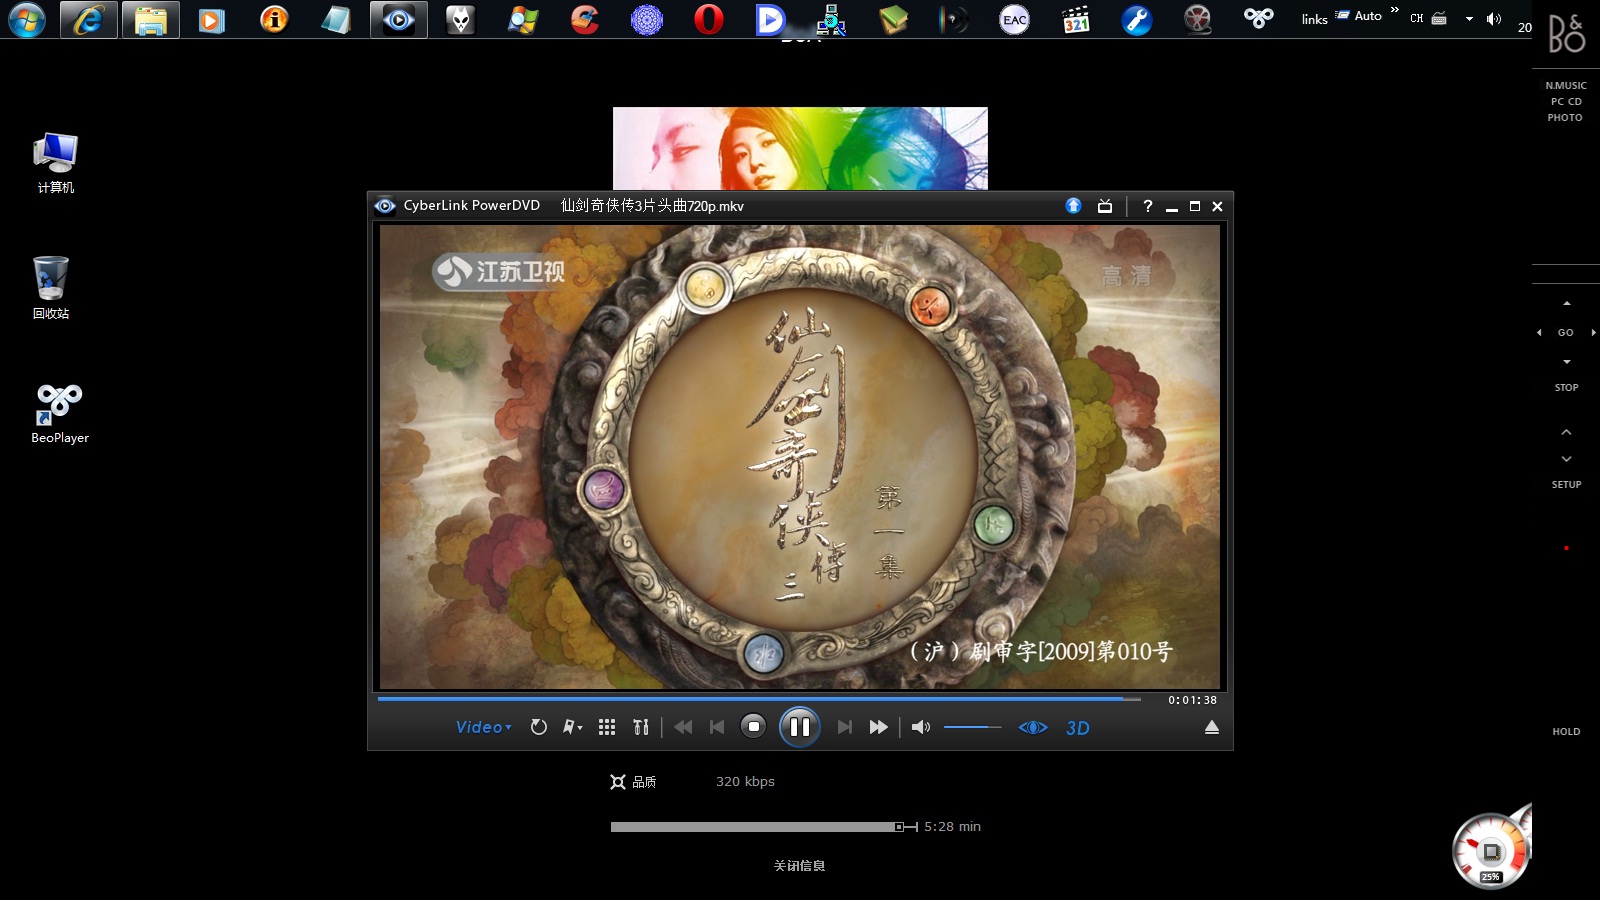The width and height of the screenshot is (1600, 900).
Task: Mute the PowerDVD volume
Action: [921, 727]
